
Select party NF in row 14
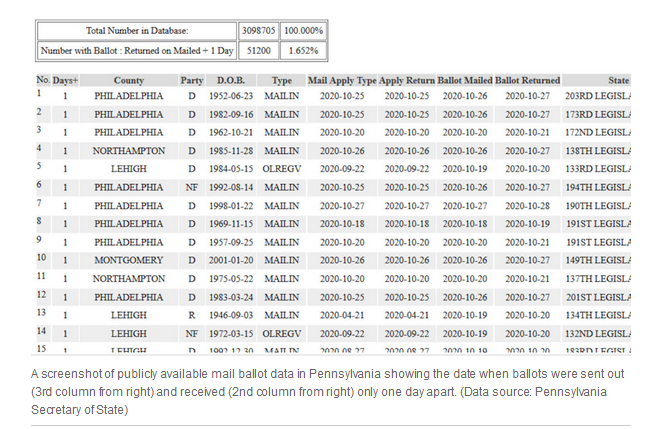[192, 333]
